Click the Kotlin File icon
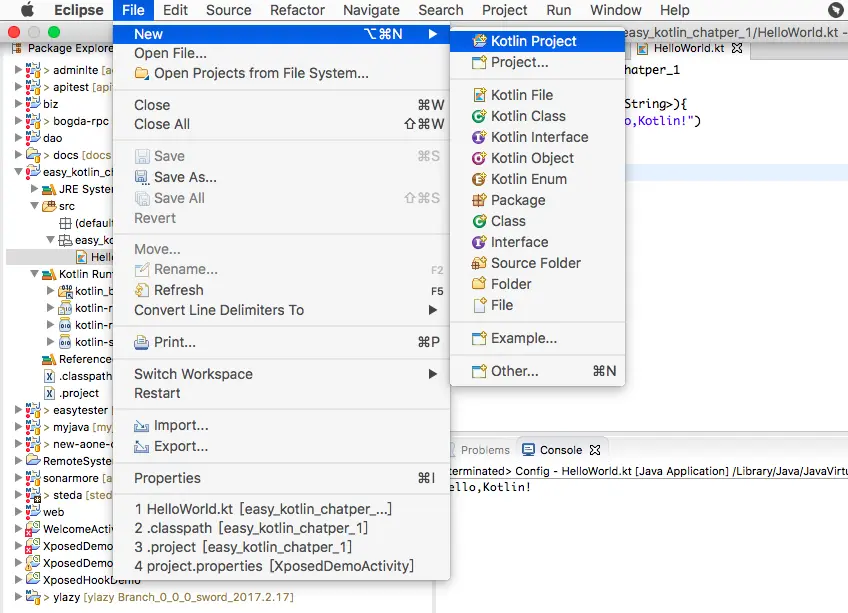848x613 pixels. click(479, 95)
